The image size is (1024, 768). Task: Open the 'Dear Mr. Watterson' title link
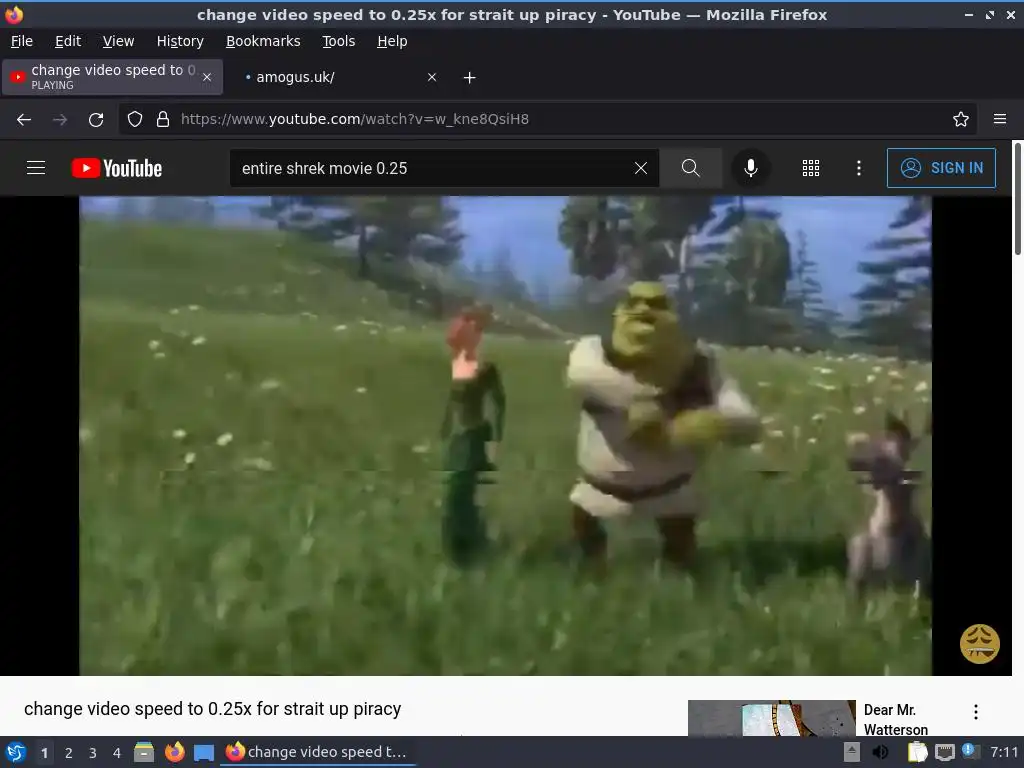(895, 719)
